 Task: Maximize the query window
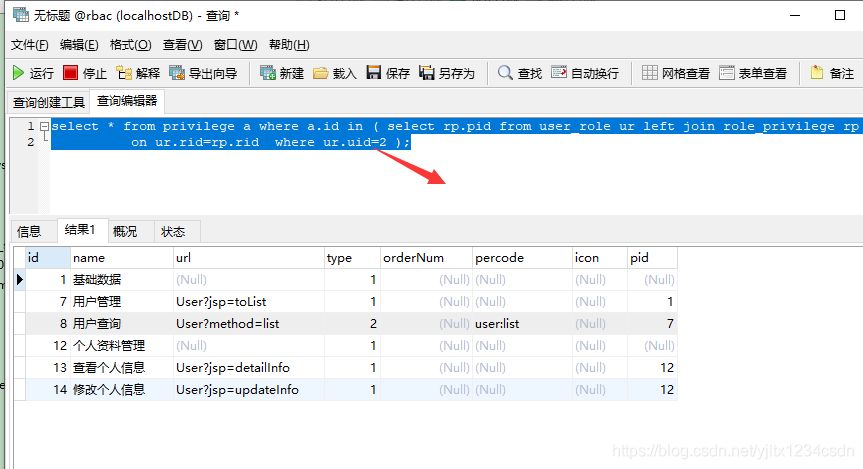[840, 15]
